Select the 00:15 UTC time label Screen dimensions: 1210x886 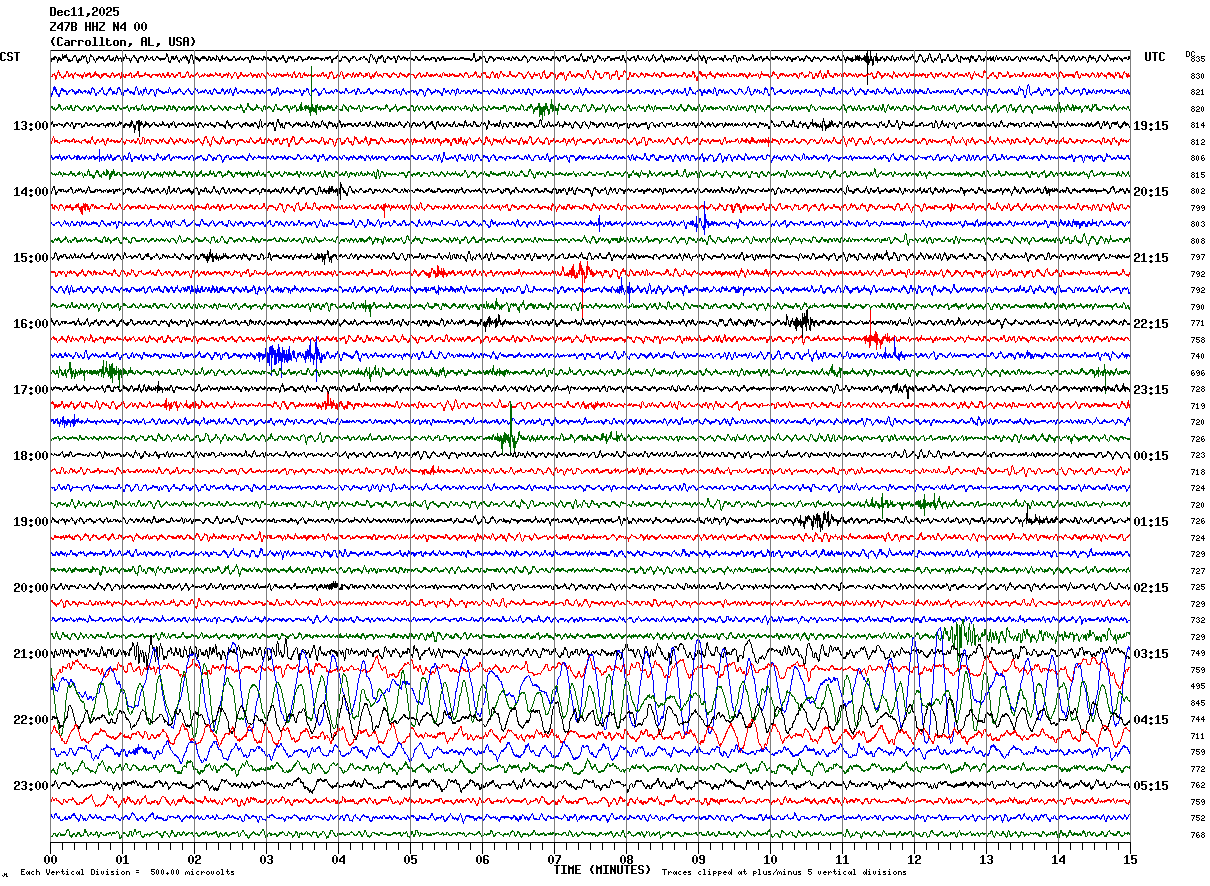point(1151,456)
